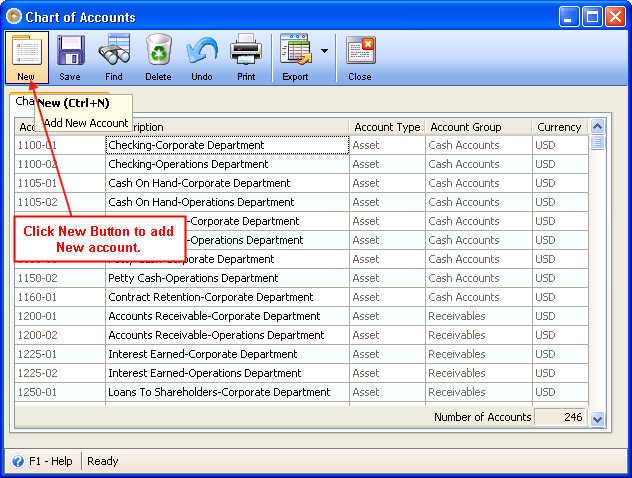This screenshot has height=478, width=632.
Task: Click the Close toolbar icon
Action: 360,50
